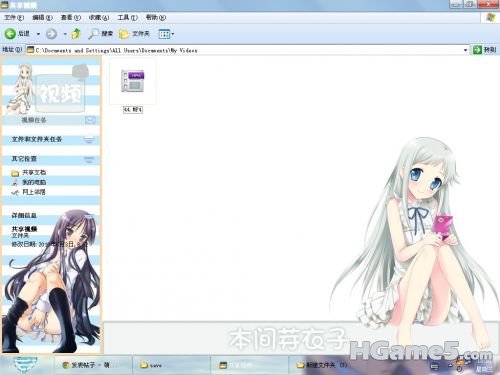Open the 帮助 (Help) menu
500x375 pixels.
(x=156, y=17)
